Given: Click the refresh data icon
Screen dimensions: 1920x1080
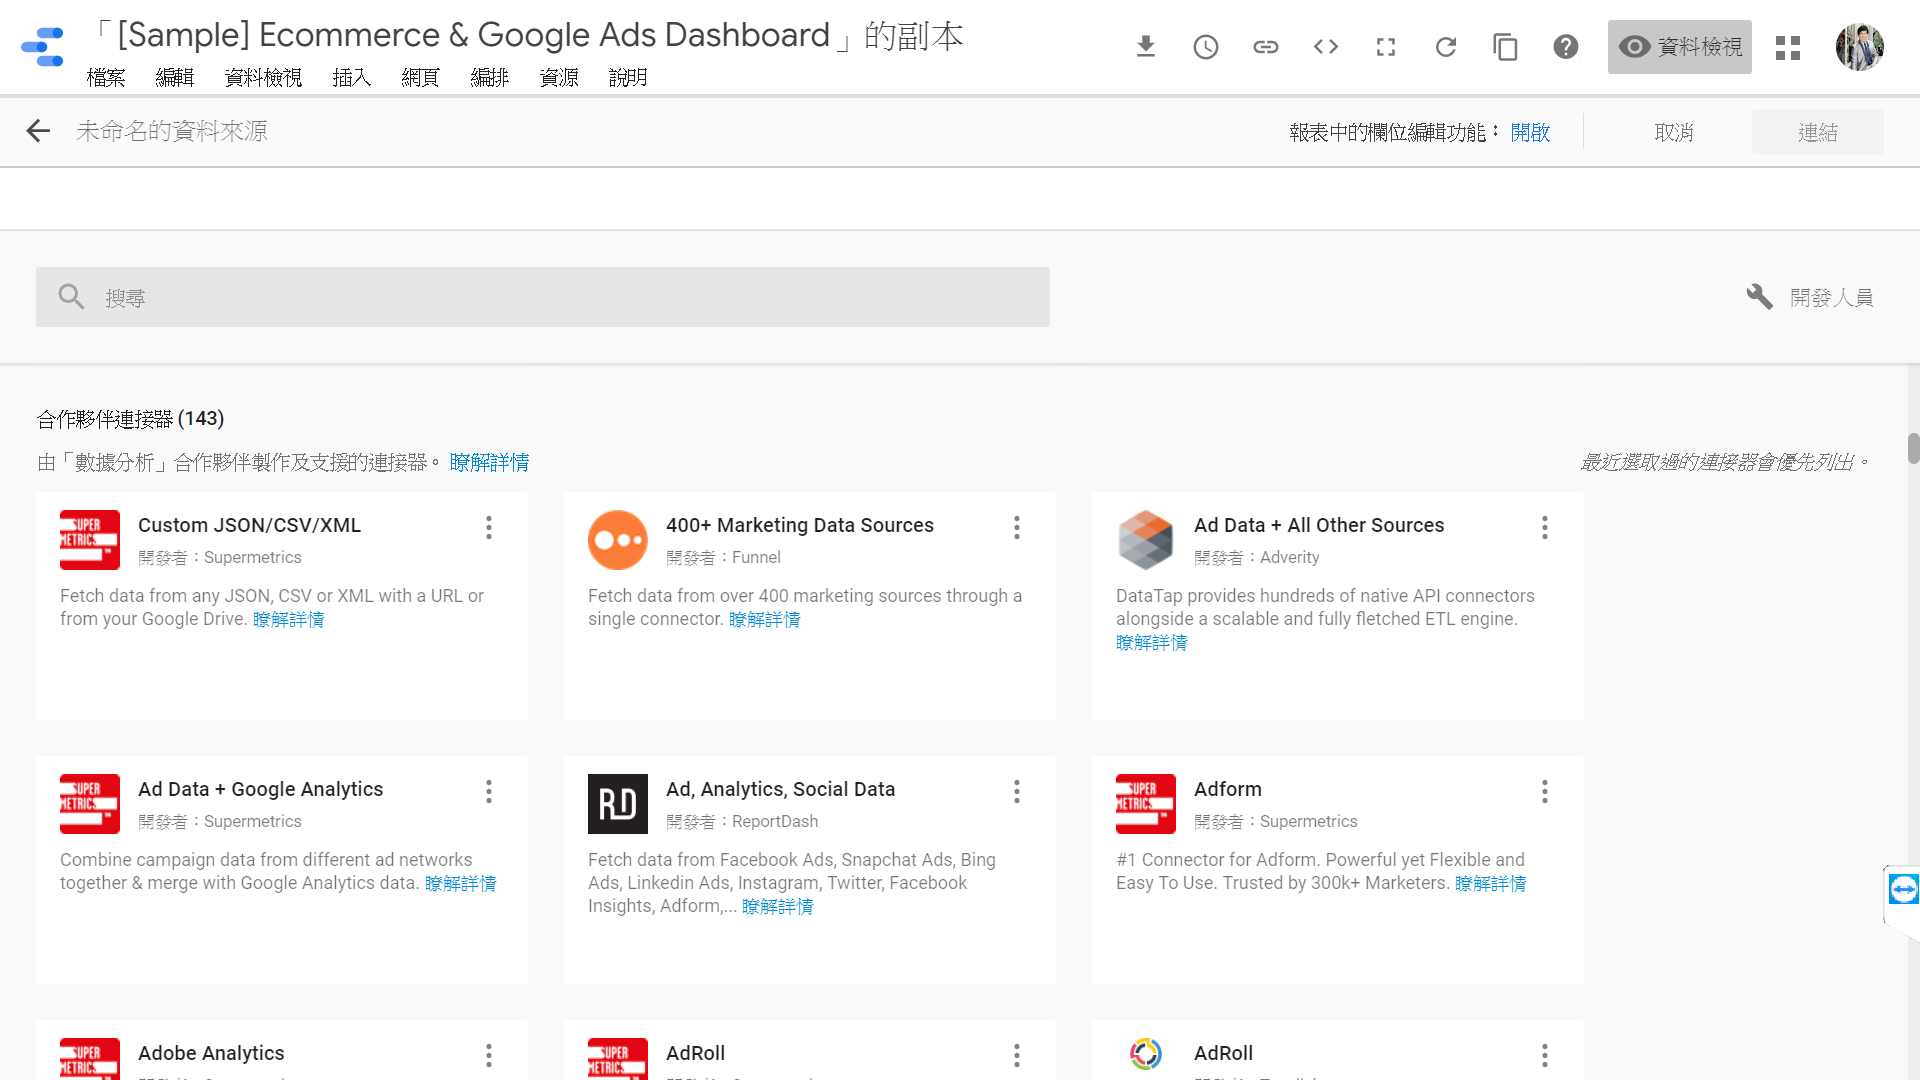Looking at the screenshot, I should click(x=1446, y=47).
